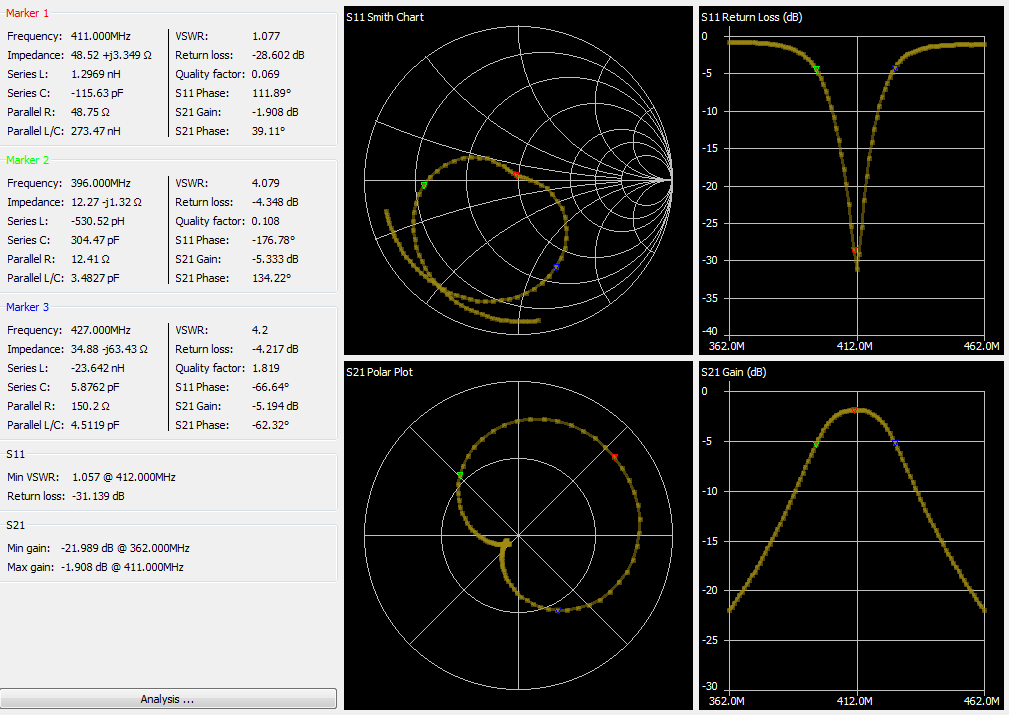Viewport: 1009px width, 715px height.
Task: Click S21 Gain value -5.194 dB
Action: click(275, 405)
